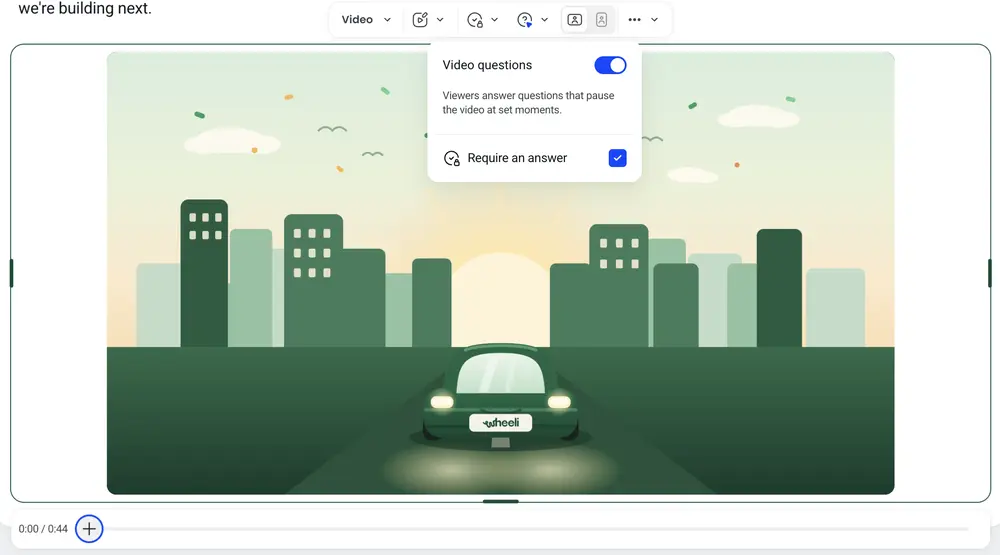Open the Video block type dropdown
The height and width of the screenshot is (555, 1000).
[x=365, y=20]
